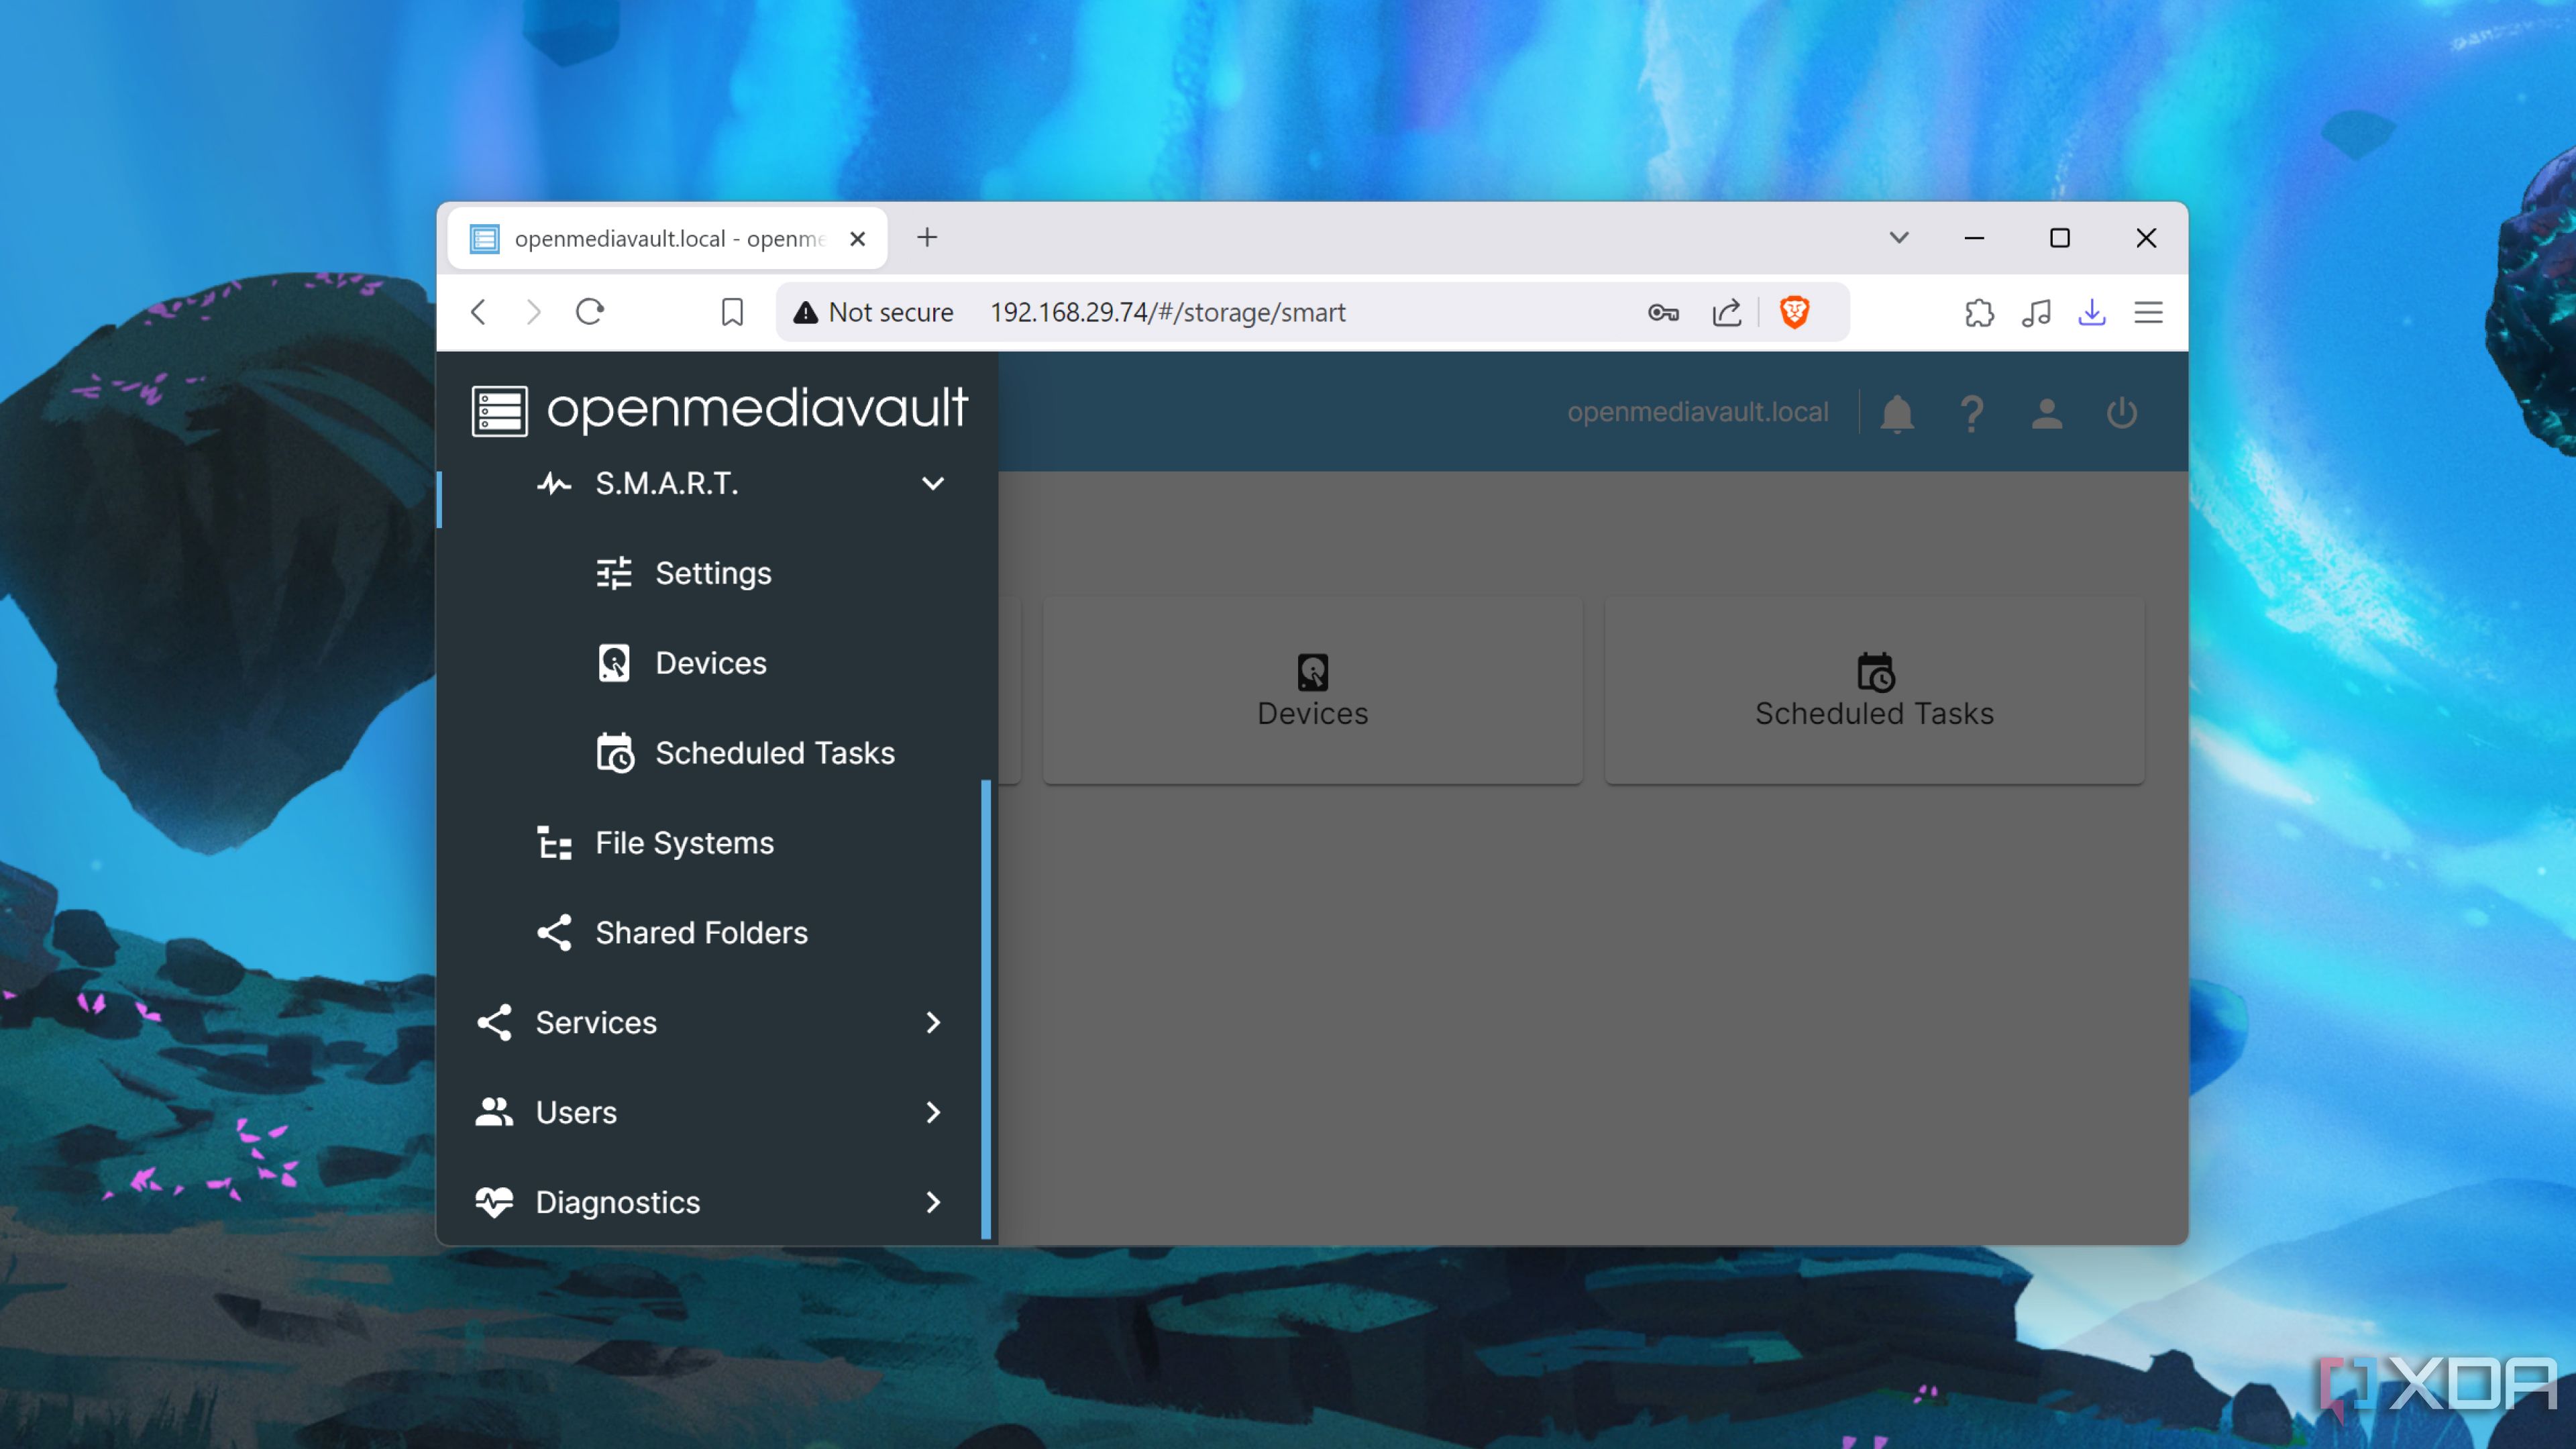Expand the Users menu chevron

(933, 1112)
